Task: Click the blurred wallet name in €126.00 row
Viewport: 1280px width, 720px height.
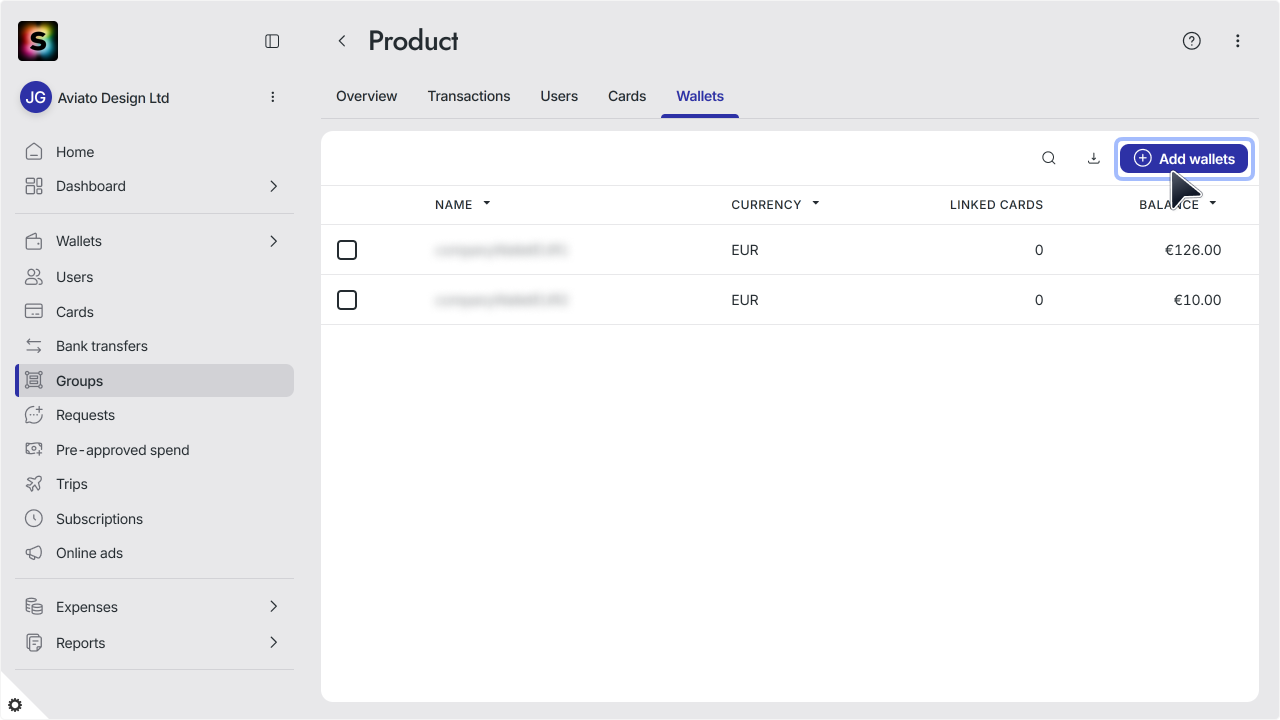Action: [501, 250]
